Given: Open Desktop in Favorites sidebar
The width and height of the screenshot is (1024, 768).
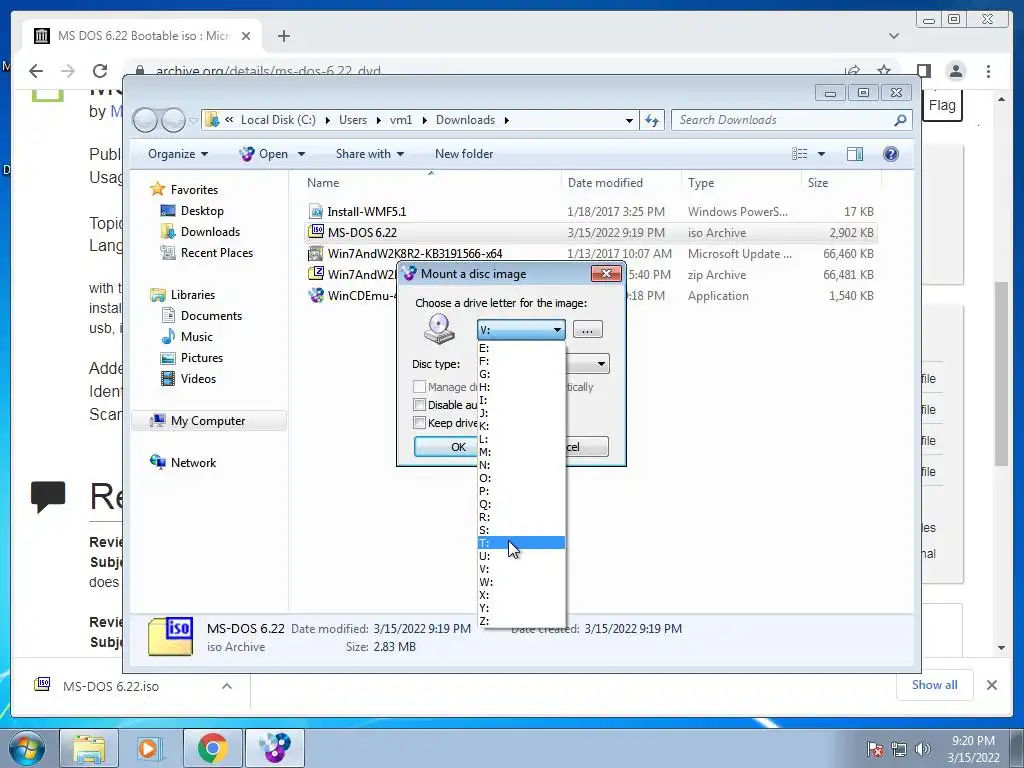Looking at the screenshot, I should [202, 211].
